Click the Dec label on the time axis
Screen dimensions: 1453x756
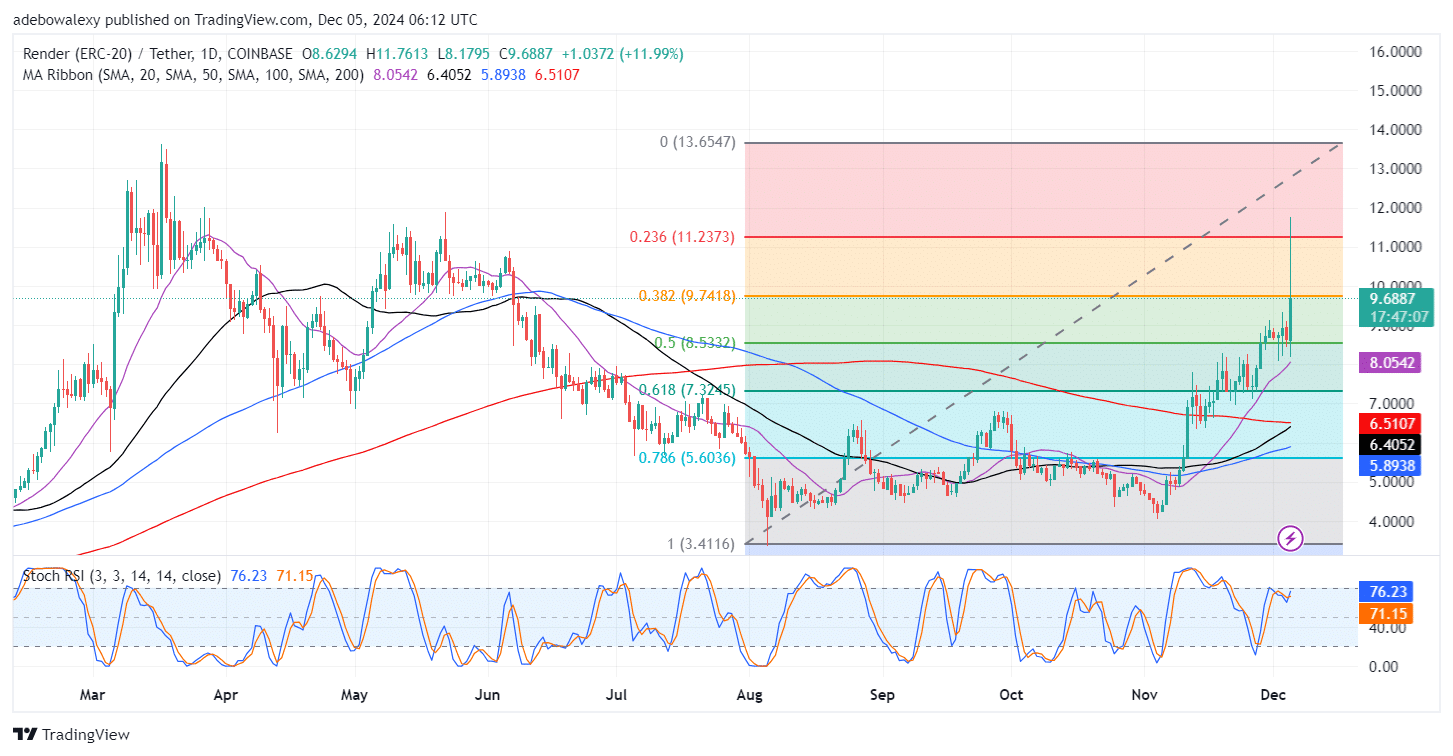tap(1274, 693)
